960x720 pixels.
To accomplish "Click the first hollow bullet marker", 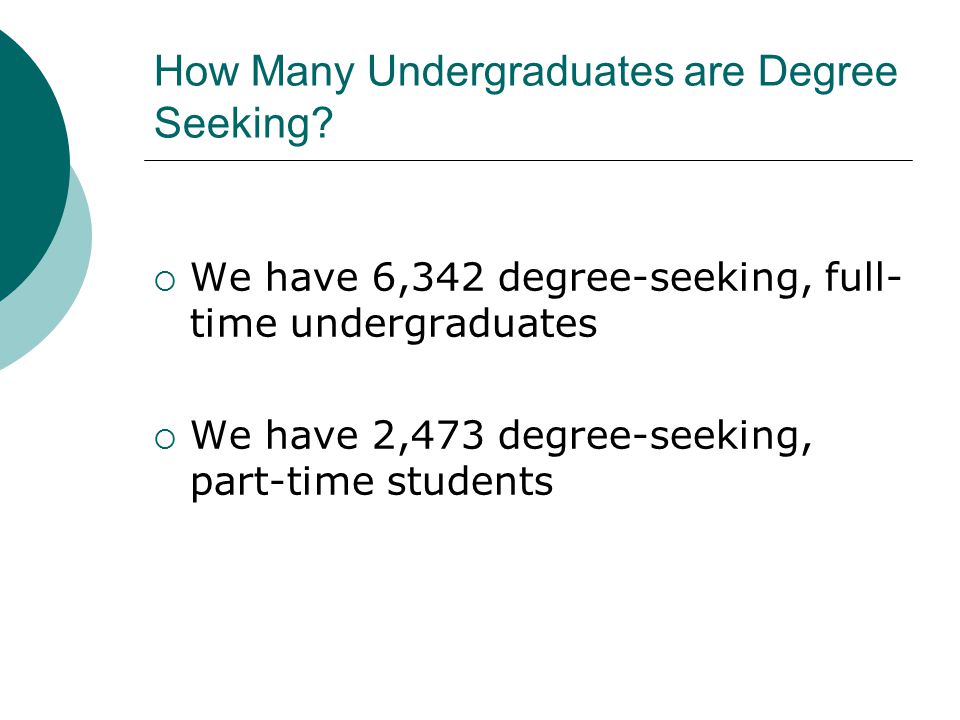I will tap(165, 281).
